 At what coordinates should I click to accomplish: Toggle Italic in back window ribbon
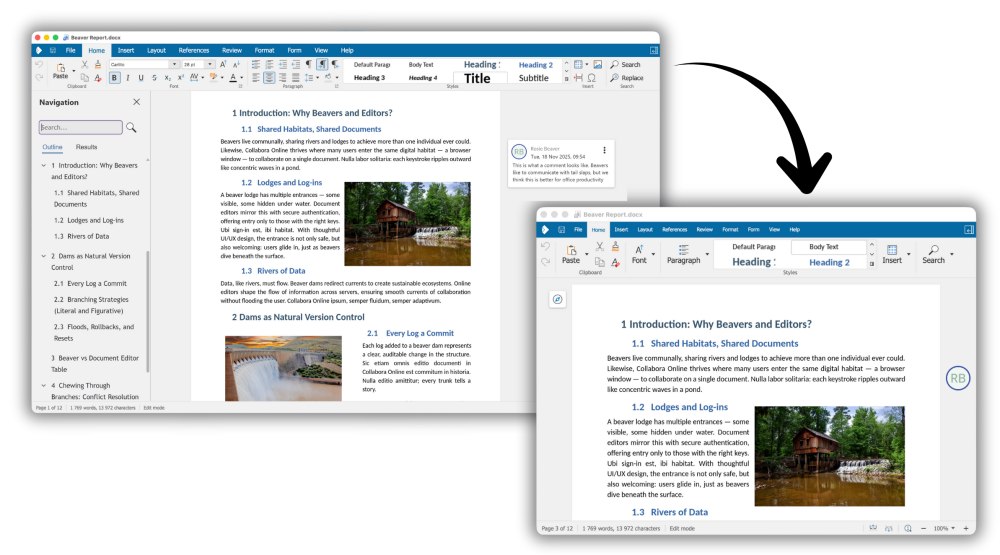click(128, 78)
